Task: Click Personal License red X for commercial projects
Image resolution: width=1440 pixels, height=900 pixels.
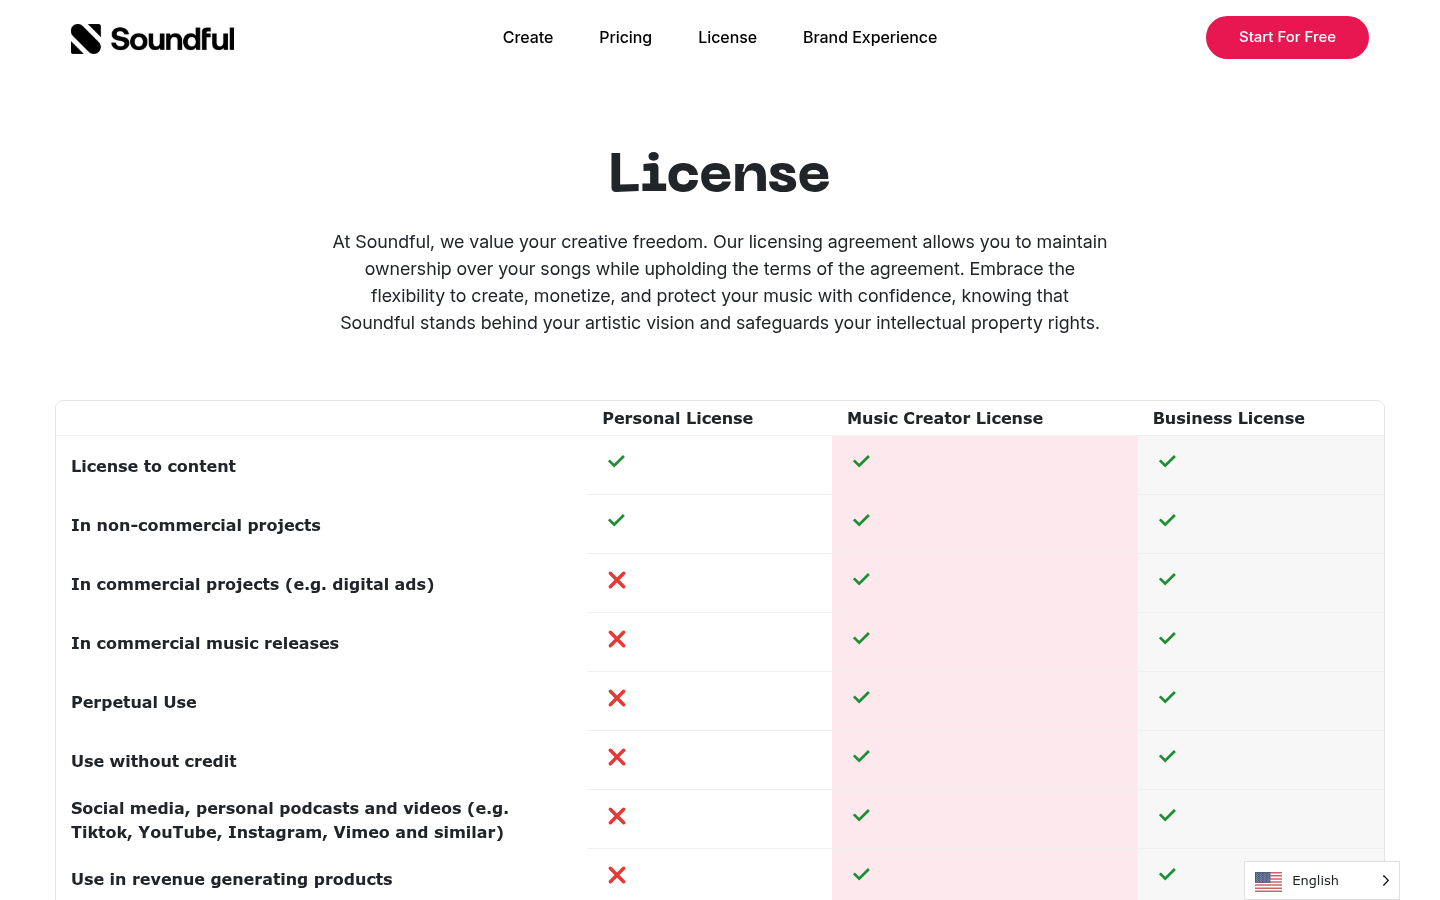Action: [617, 580]
